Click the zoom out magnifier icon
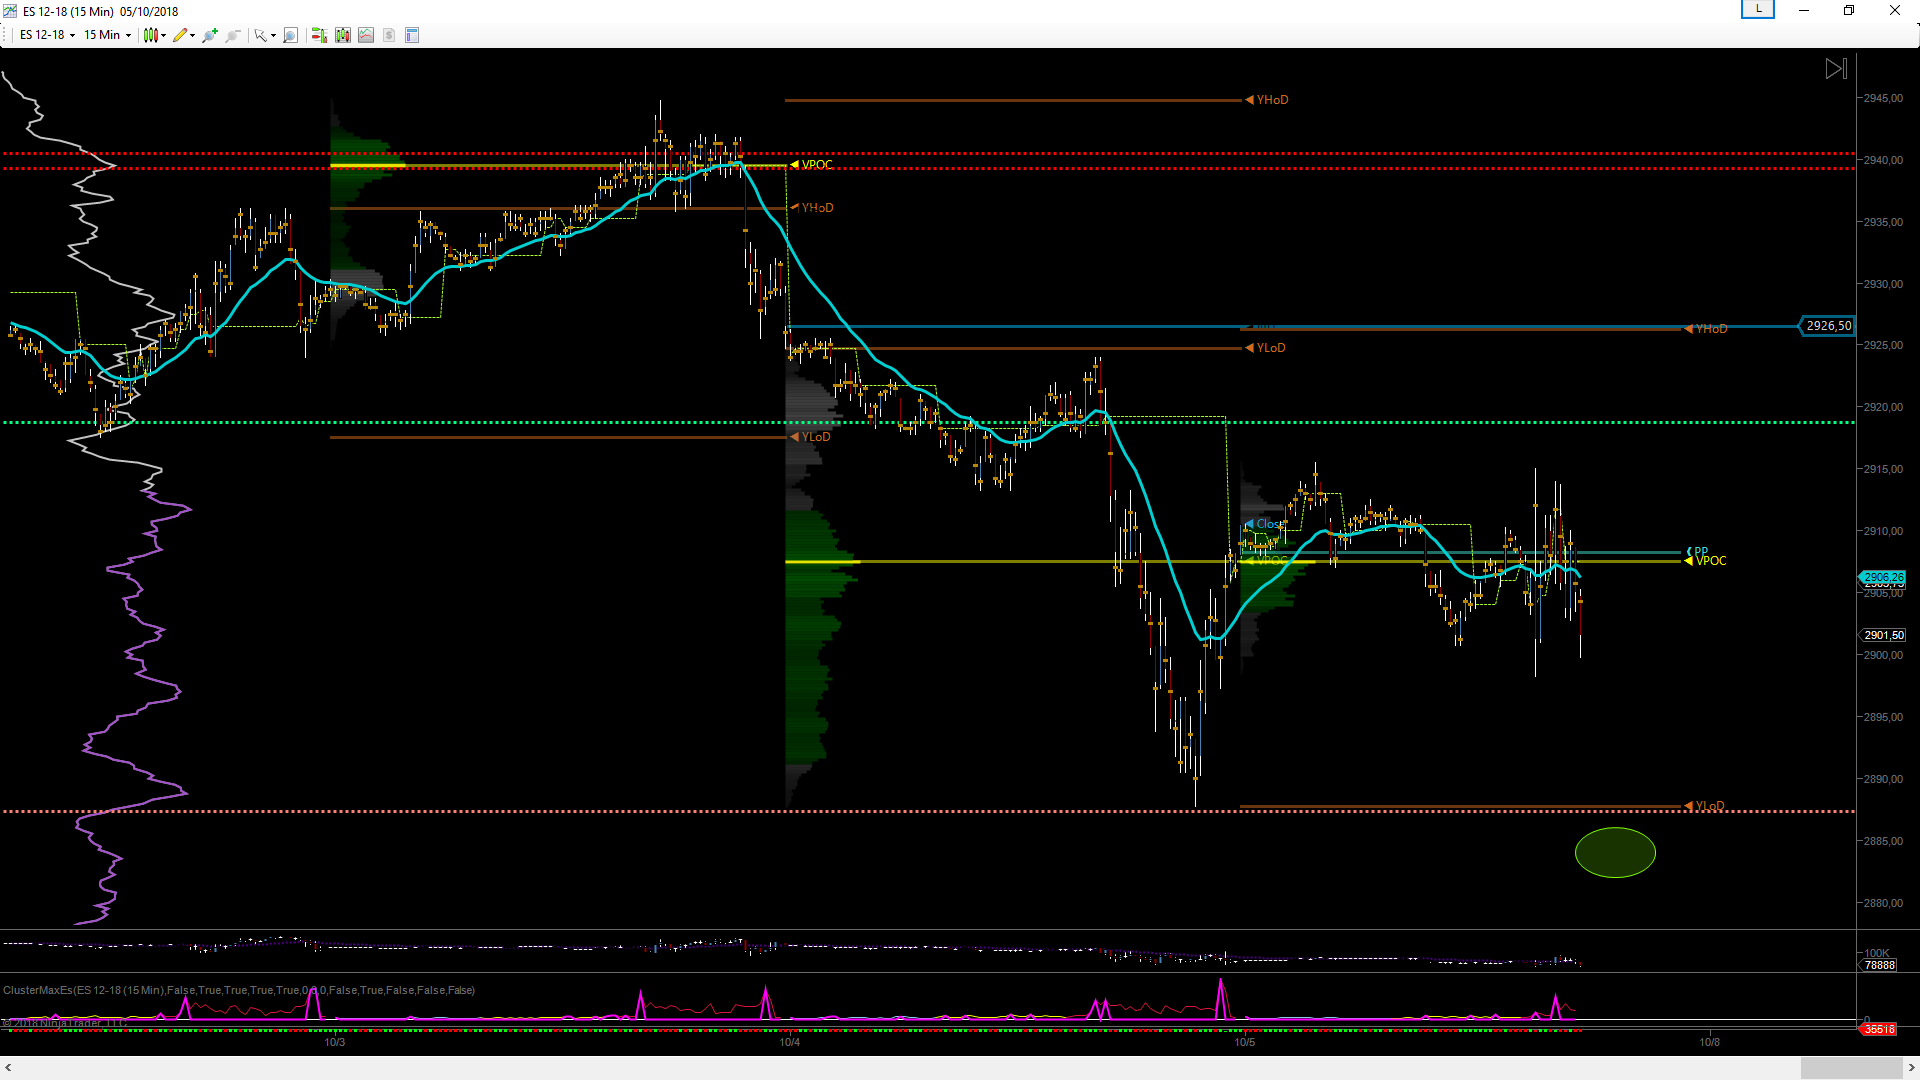 [233, 35]
